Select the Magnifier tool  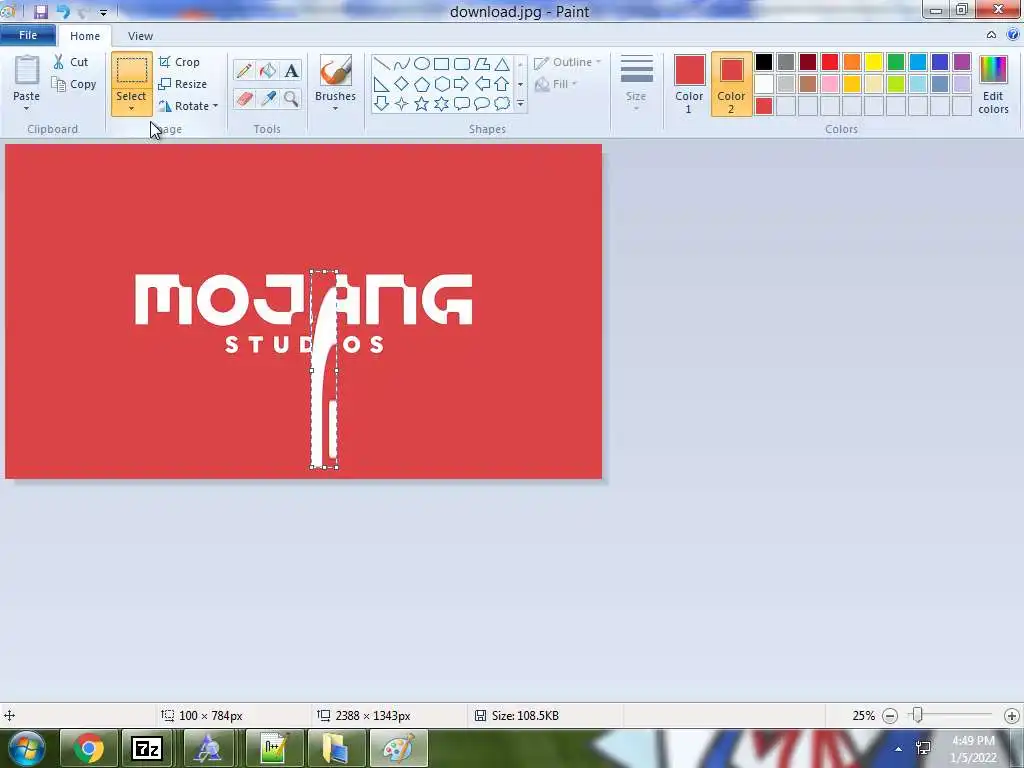pos(291,99)
